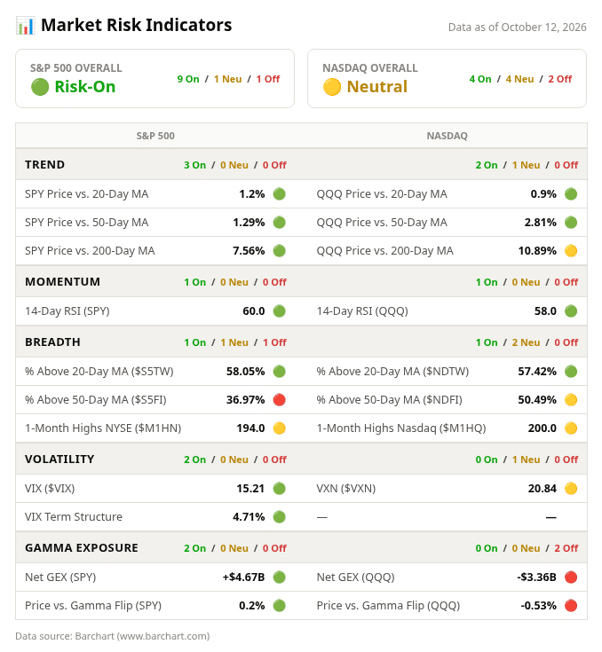Click the yellow dot for QQQ Price vs. 200-Day MA

pos(571,251)
